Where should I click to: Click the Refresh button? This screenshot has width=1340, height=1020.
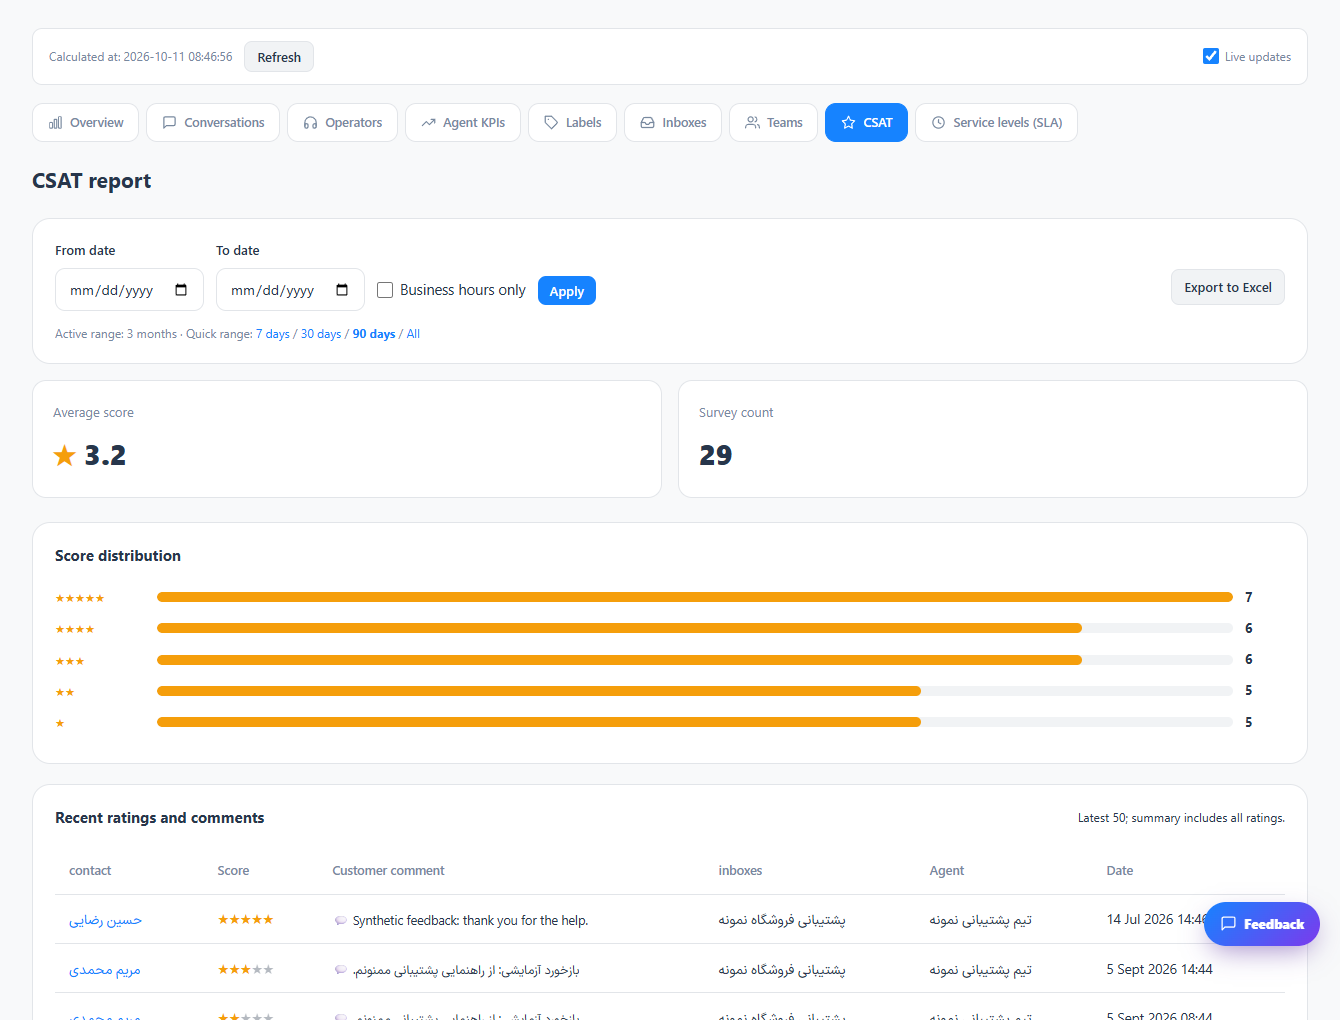(279, 57)
